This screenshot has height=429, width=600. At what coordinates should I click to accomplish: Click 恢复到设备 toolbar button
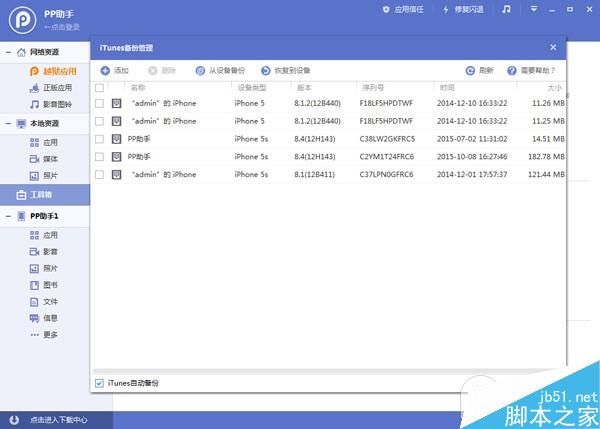point(285,70)
